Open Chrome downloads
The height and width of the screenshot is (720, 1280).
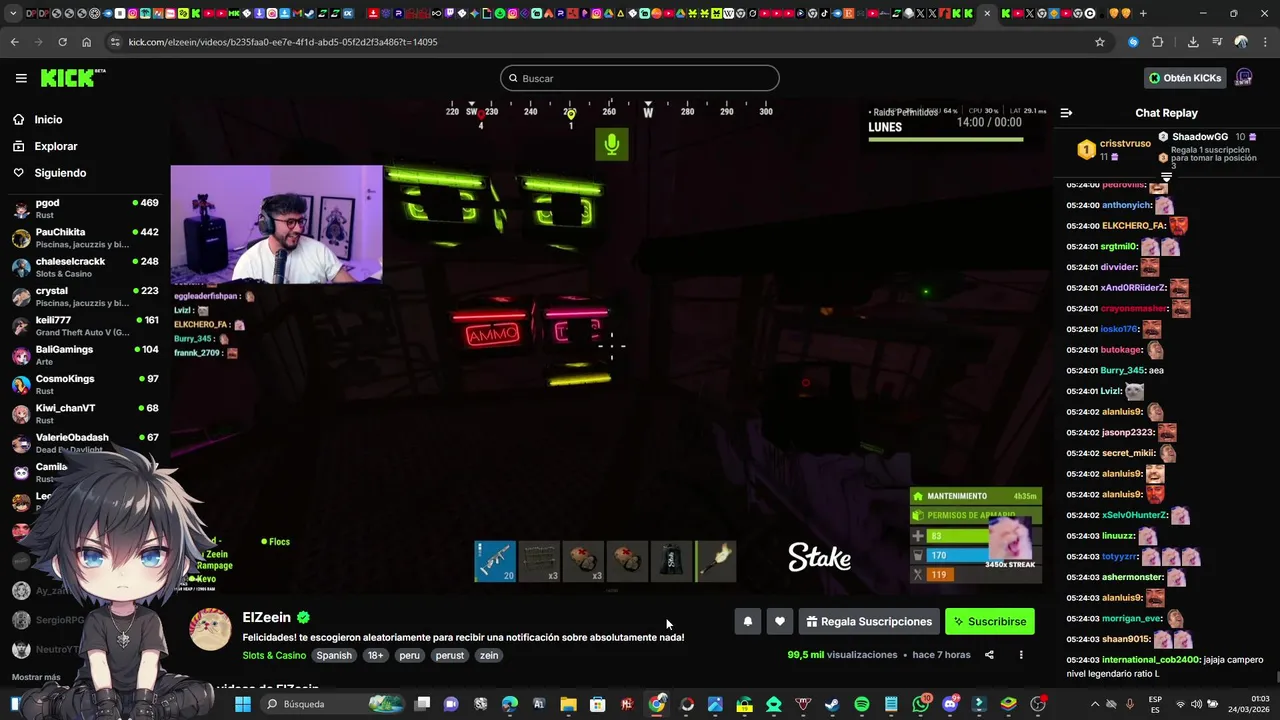tap(1193, 42)
